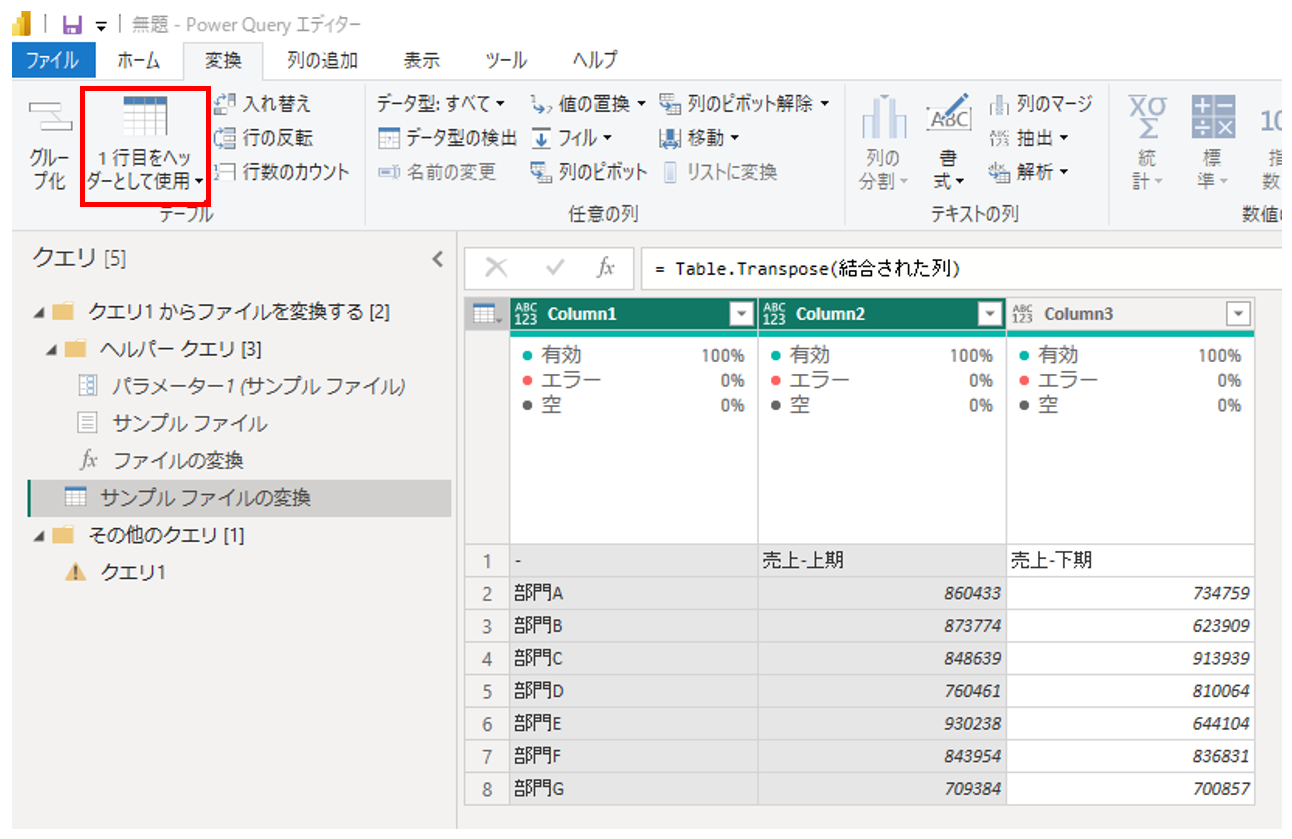Open the 抽出 dropdown
Image resolution: width=1292 pixels, height=839 pixels.
click(1029, 138)
